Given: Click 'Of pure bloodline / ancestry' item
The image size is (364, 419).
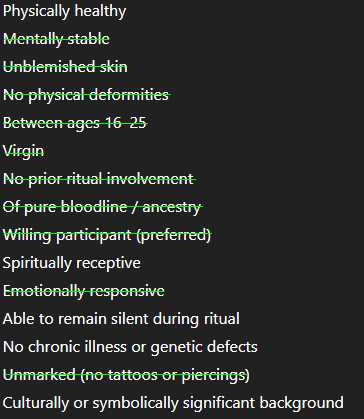Looking at the screenshot, I should pos(103,207).
